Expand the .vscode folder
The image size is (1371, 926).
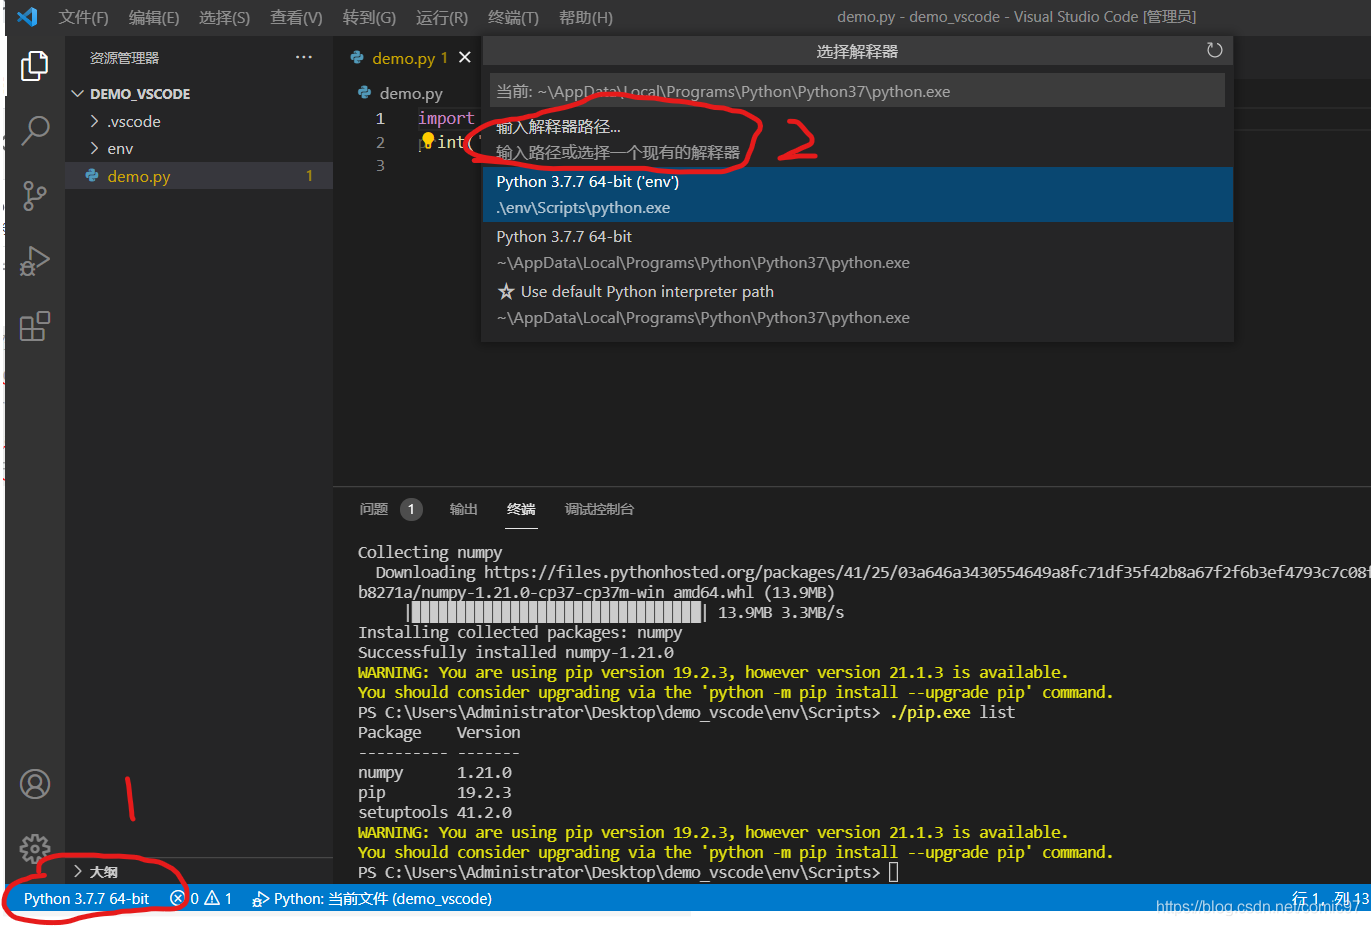95,122
